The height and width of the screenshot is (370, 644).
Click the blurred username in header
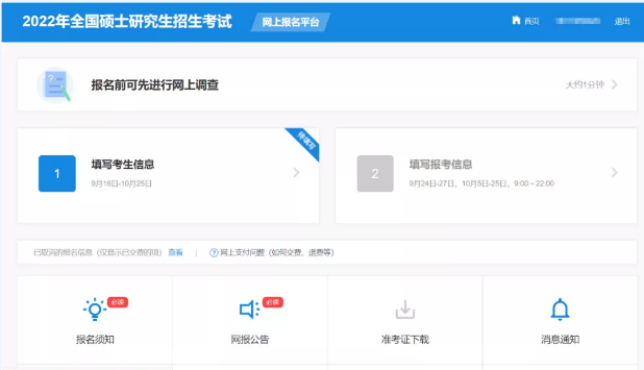point(578,21)
